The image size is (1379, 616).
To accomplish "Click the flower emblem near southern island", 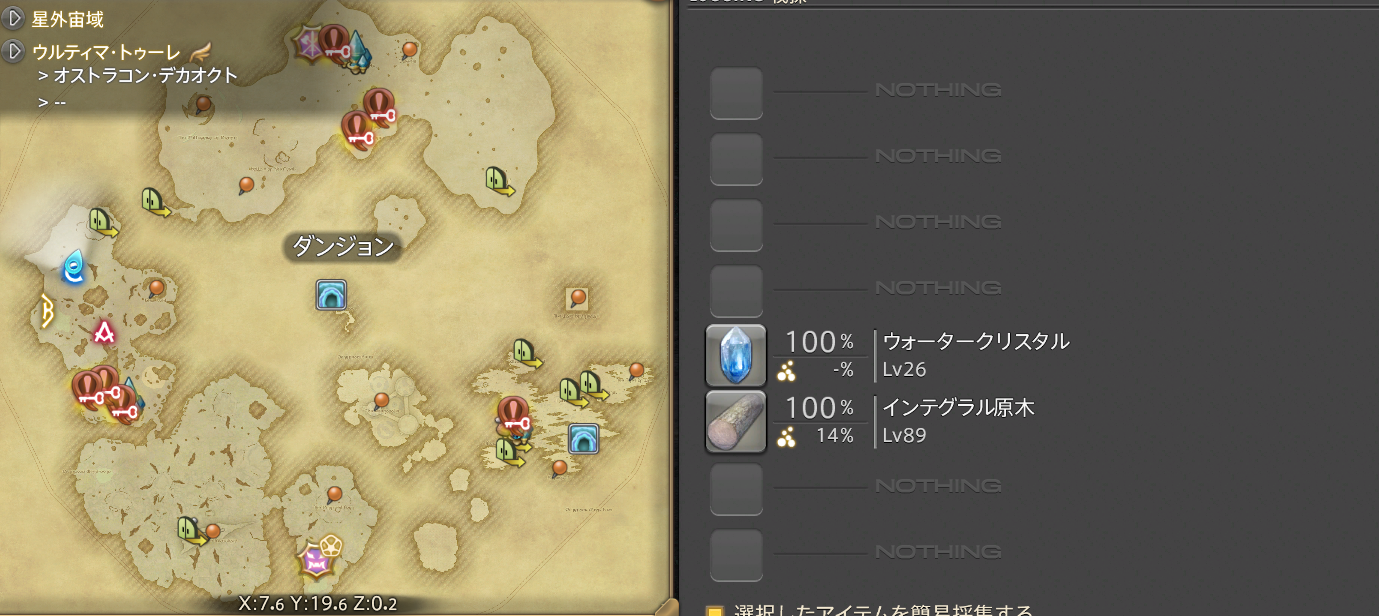I will click(332, 547).
